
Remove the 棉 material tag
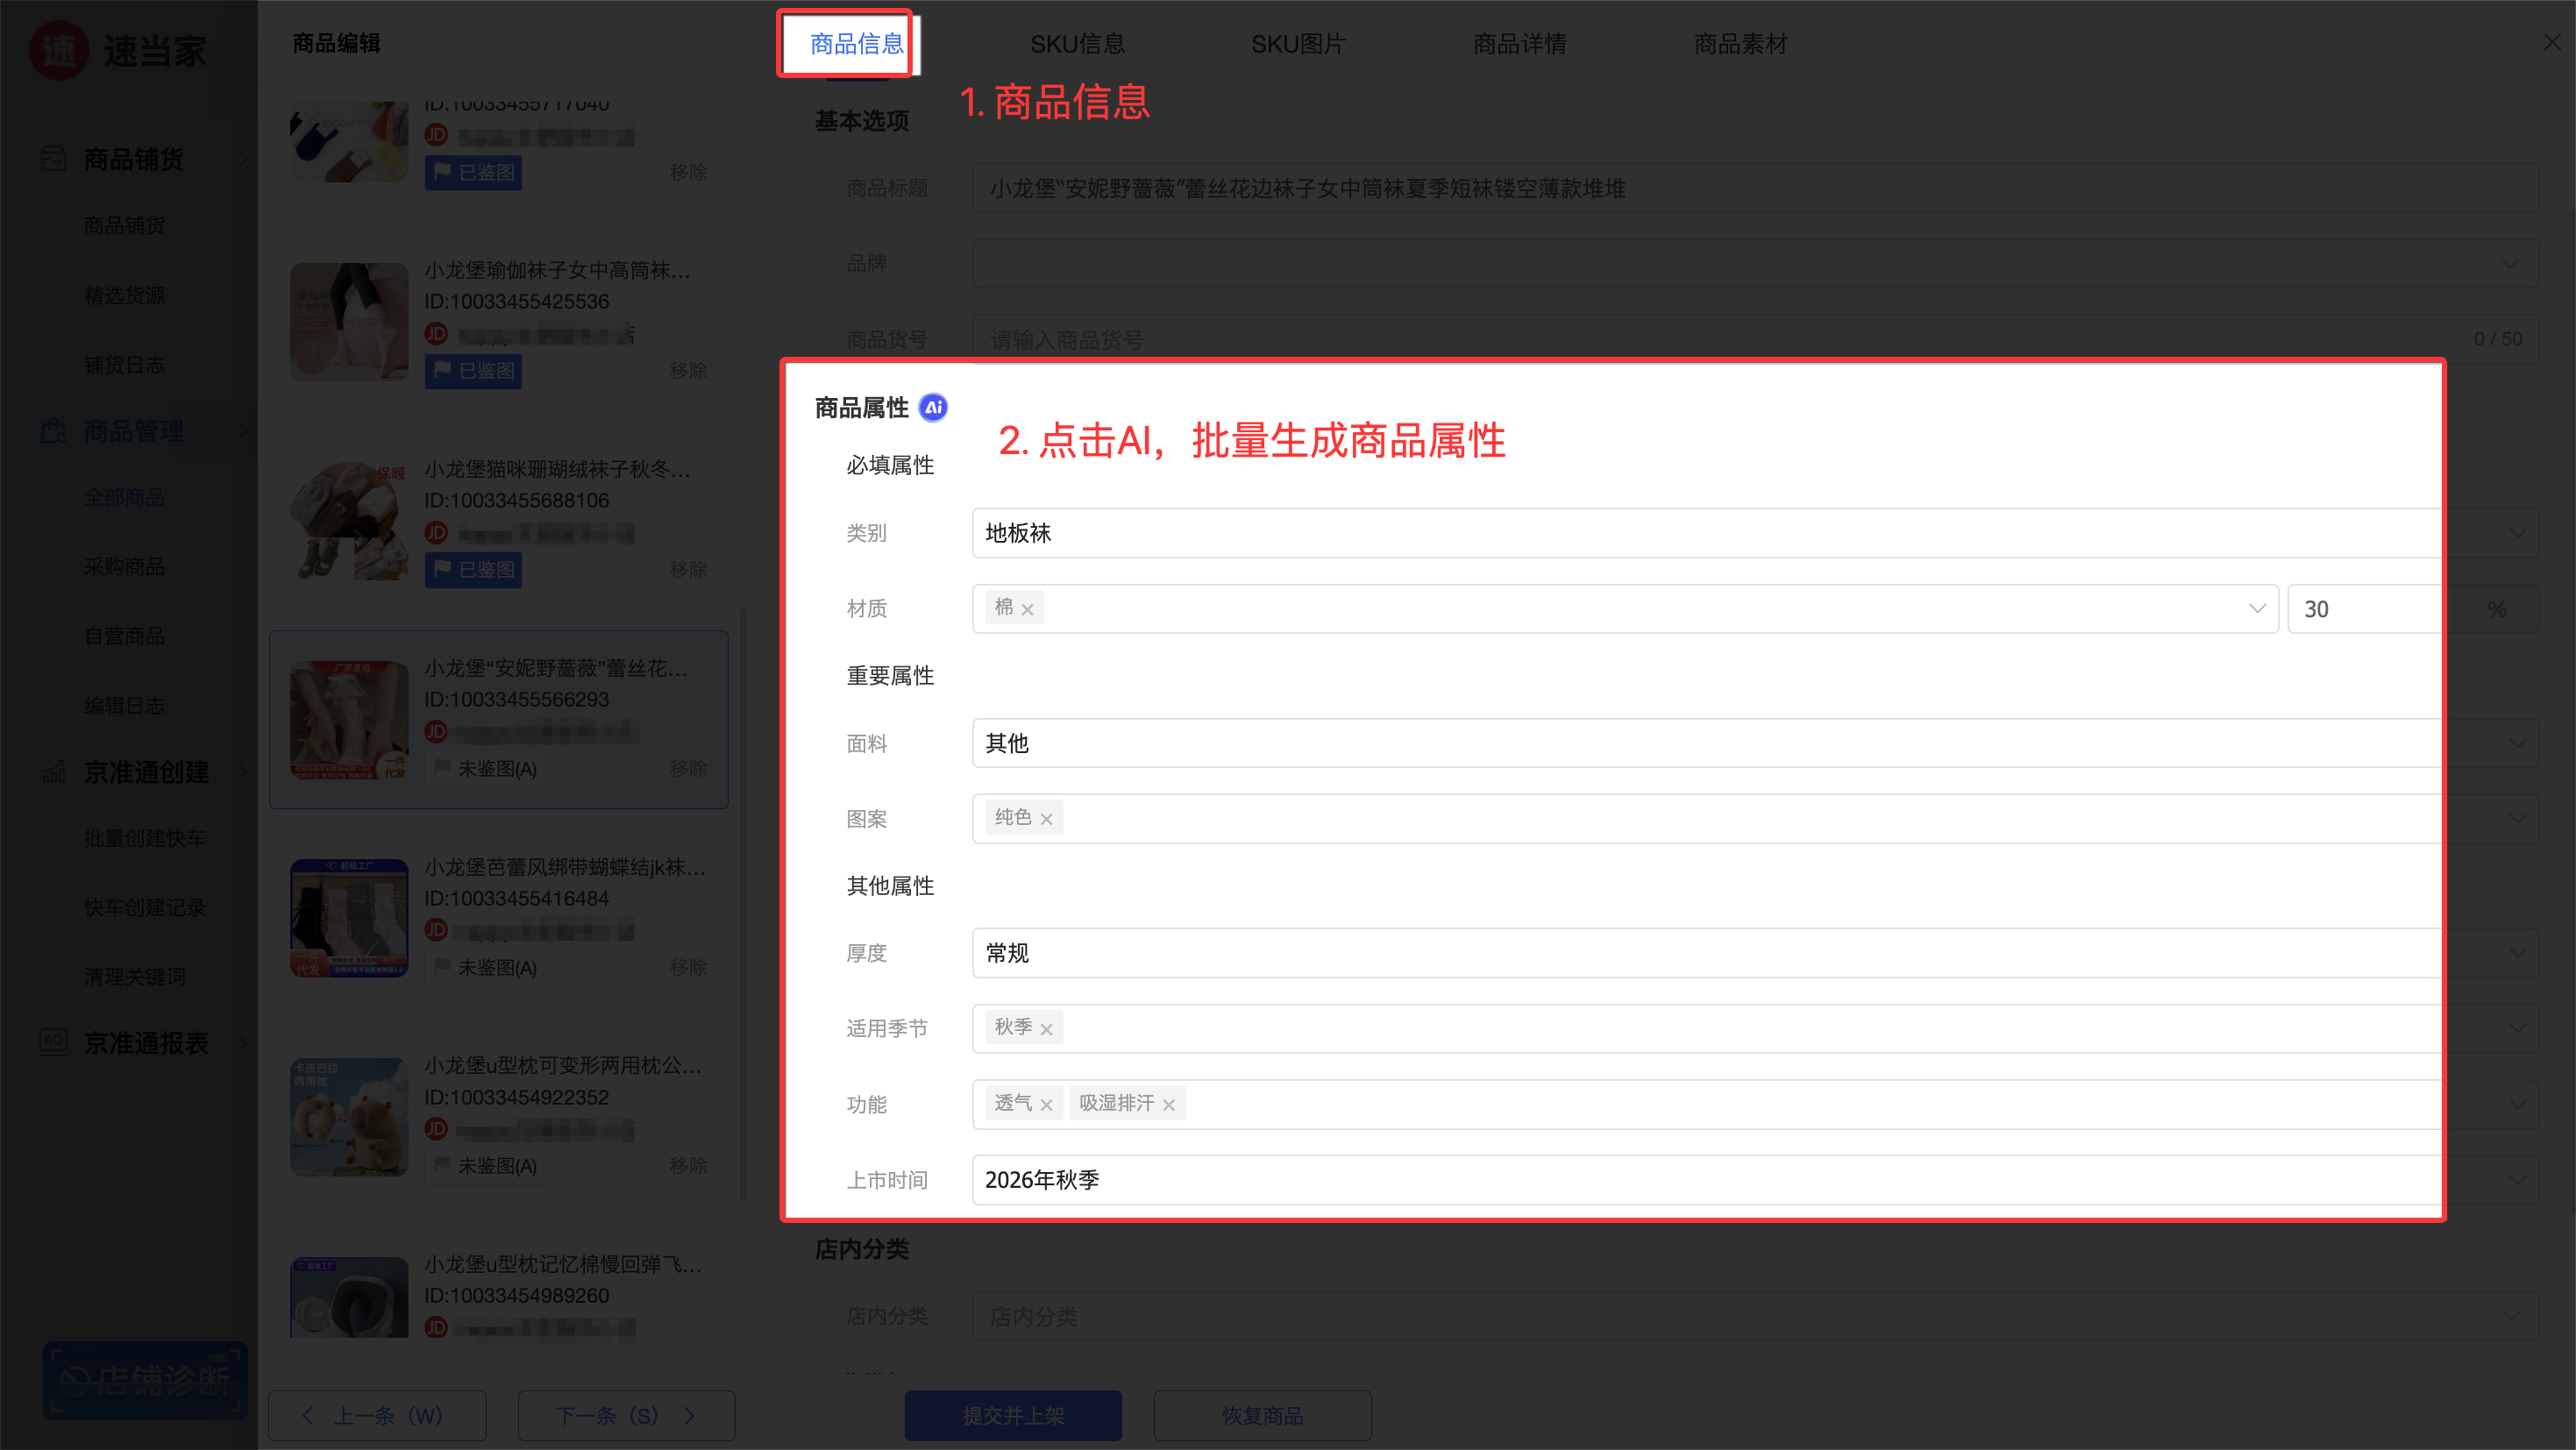[1027, 609]
